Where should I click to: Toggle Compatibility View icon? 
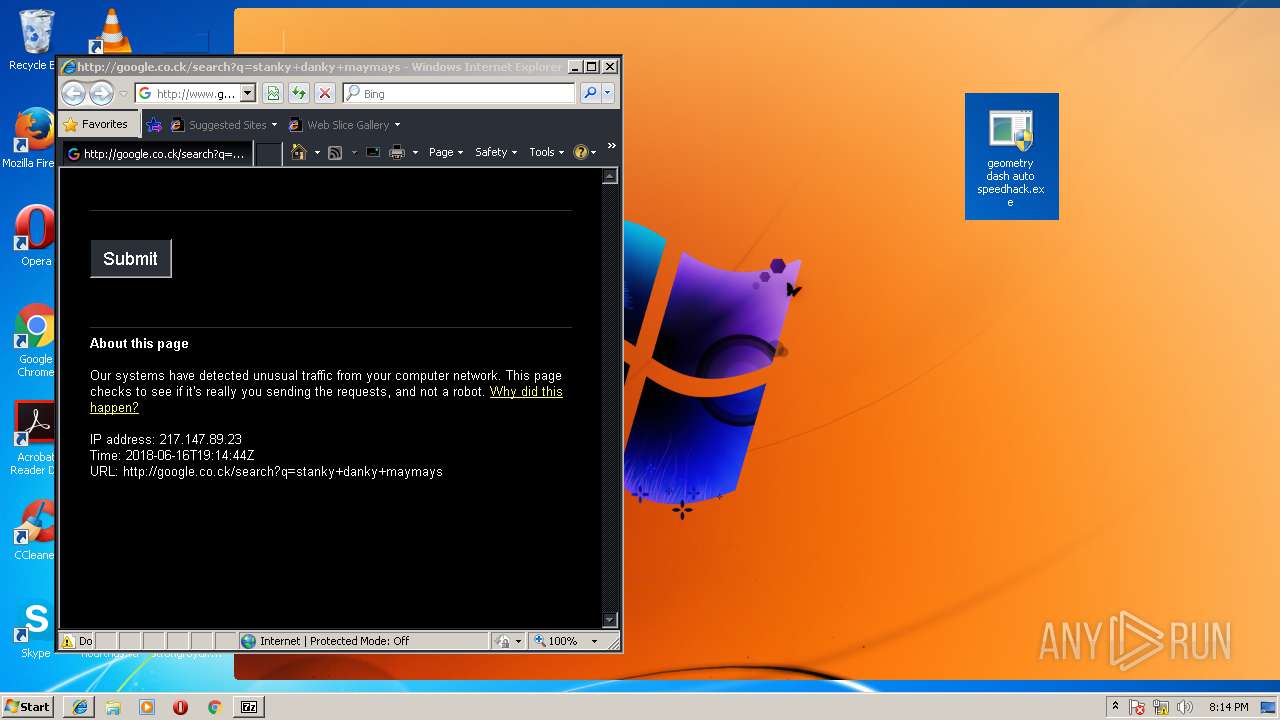[273, 93]
